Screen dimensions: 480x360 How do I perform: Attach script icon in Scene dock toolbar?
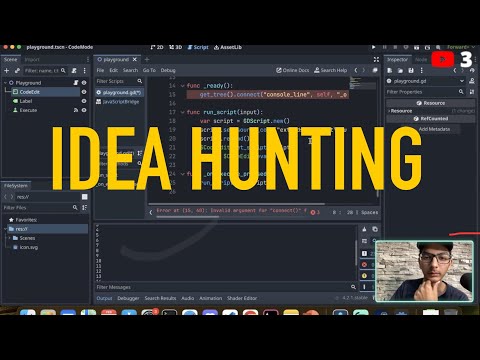point(74,71)
